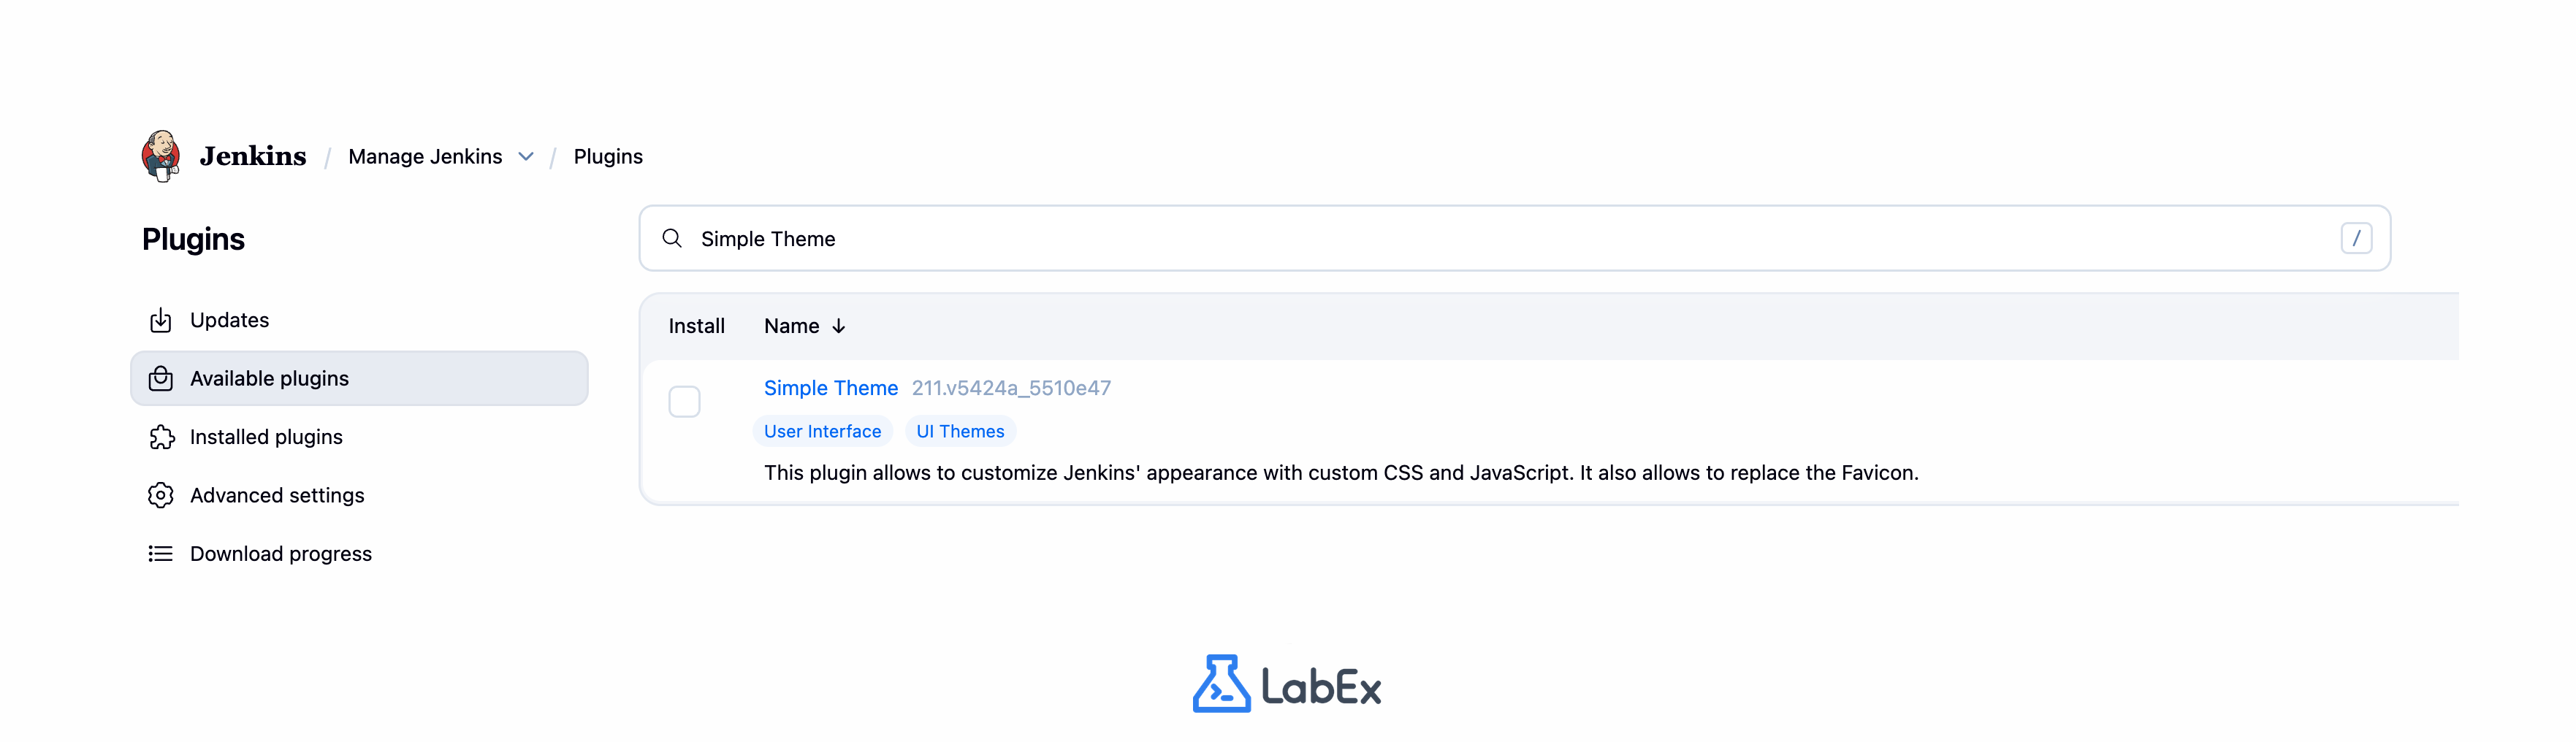2576x742 pixels.
Task: Enable installation of the Simple Theme plugin
Action: (685, 401)
